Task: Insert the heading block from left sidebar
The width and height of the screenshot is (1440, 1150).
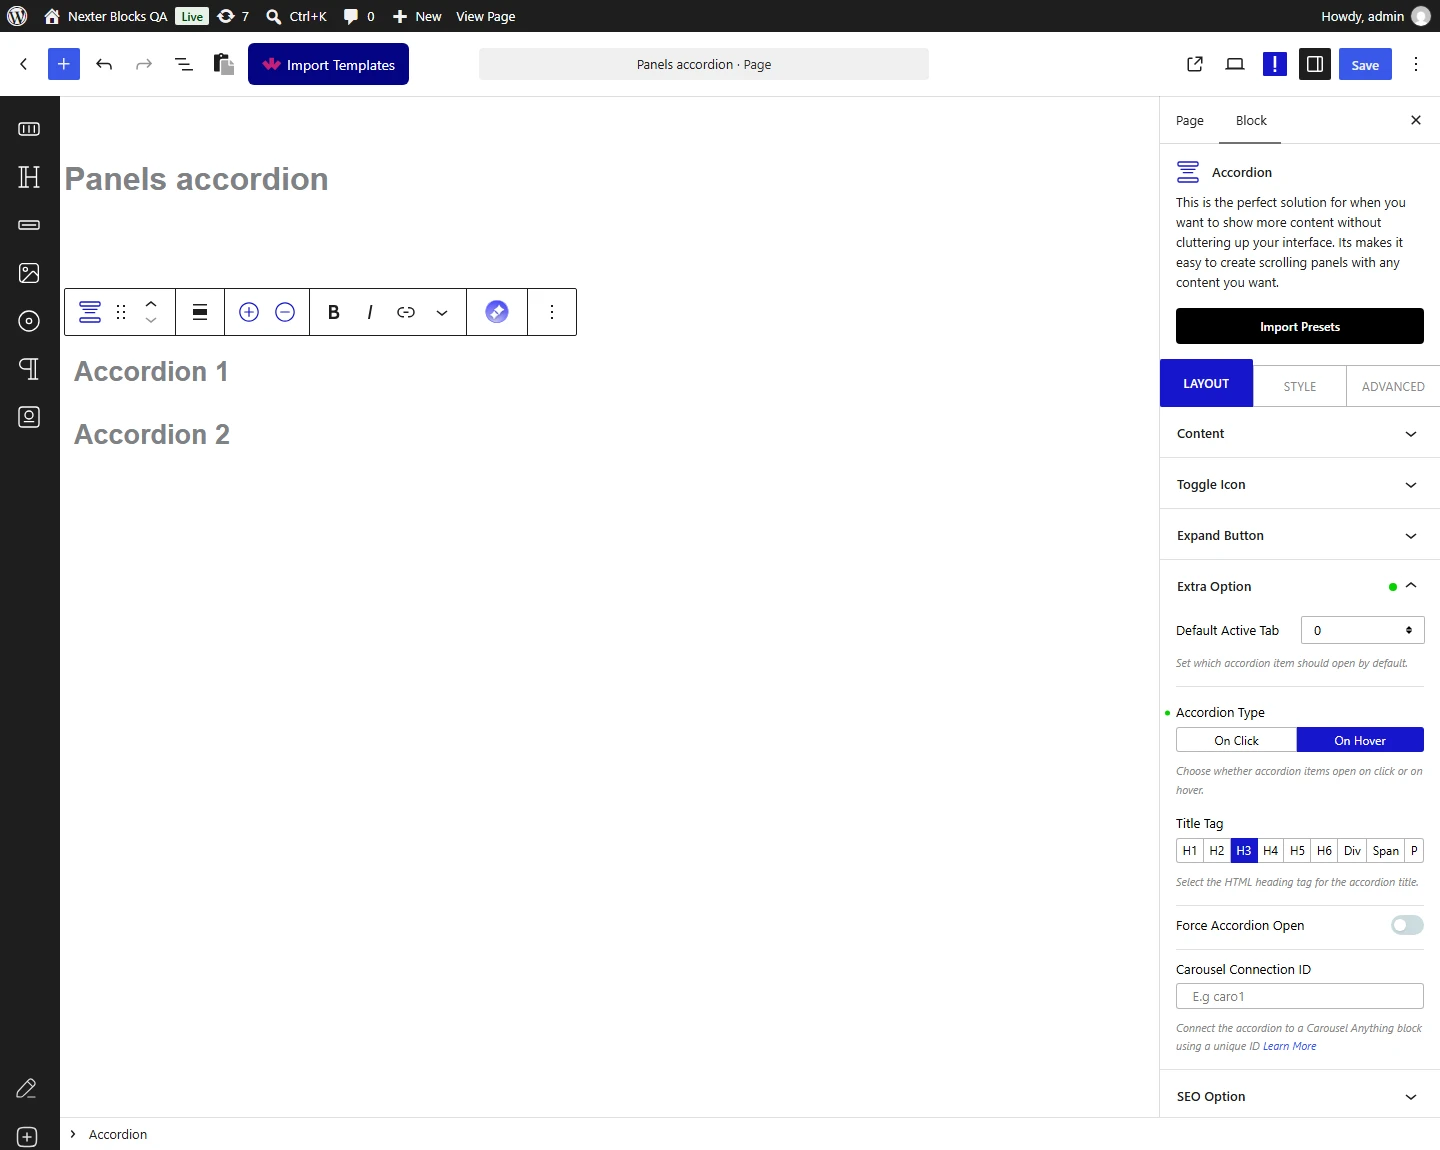Action: (x=29, y=177)
